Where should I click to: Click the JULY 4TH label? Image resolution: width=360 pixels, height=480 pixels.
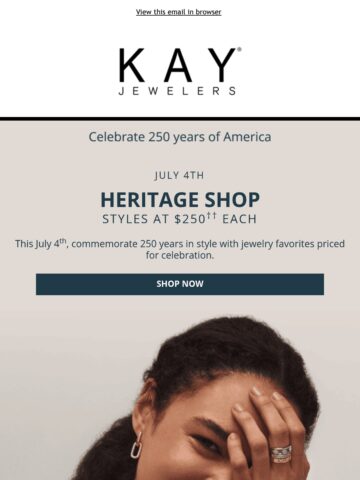(x=179, y=175)
